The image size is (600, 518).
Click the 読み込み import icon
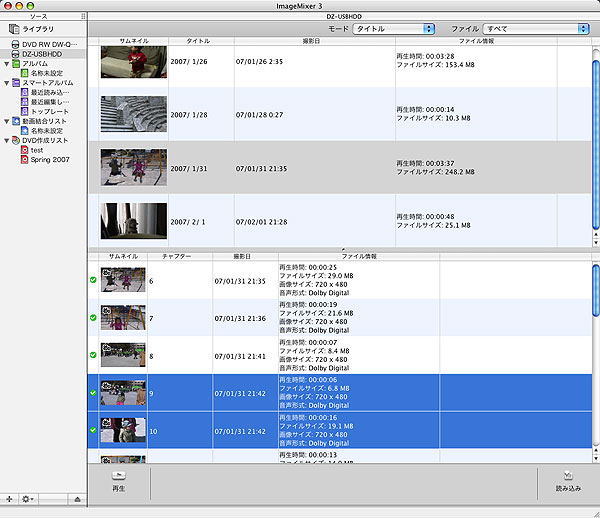click(x=568, y=476)
